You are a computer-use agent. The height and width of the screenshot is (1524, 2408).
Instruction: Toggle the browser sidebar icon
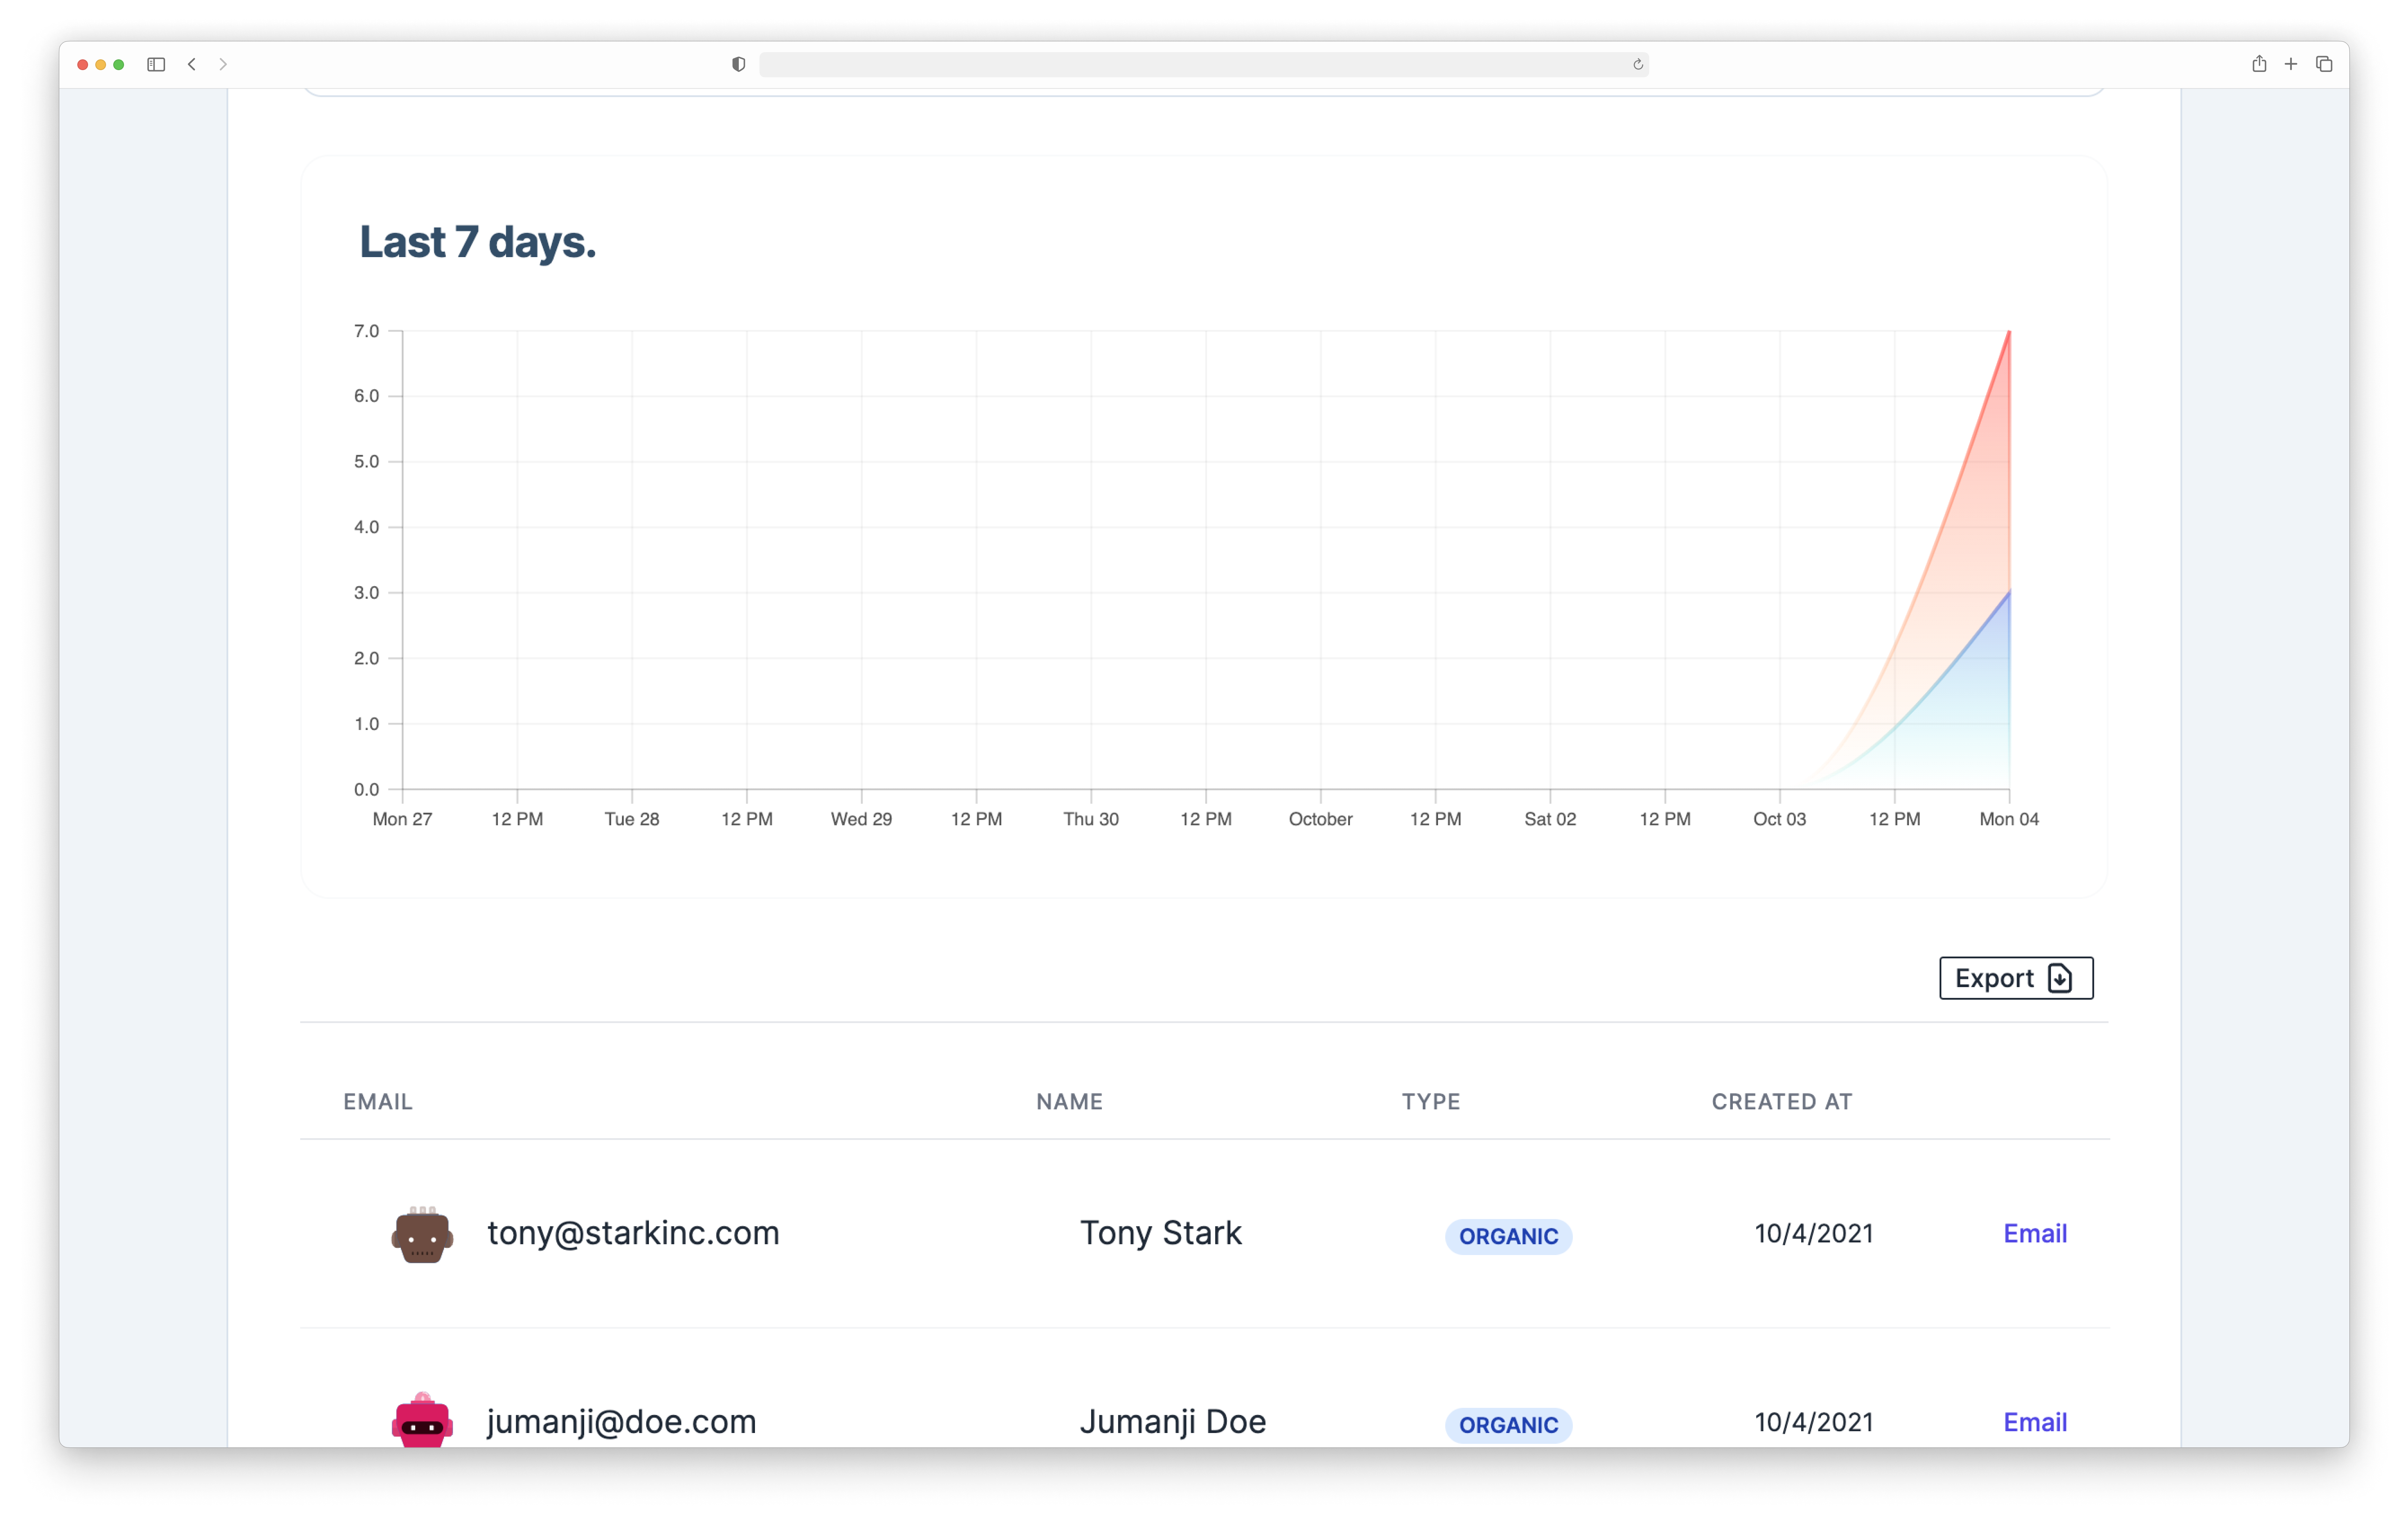tap(156, 64)
